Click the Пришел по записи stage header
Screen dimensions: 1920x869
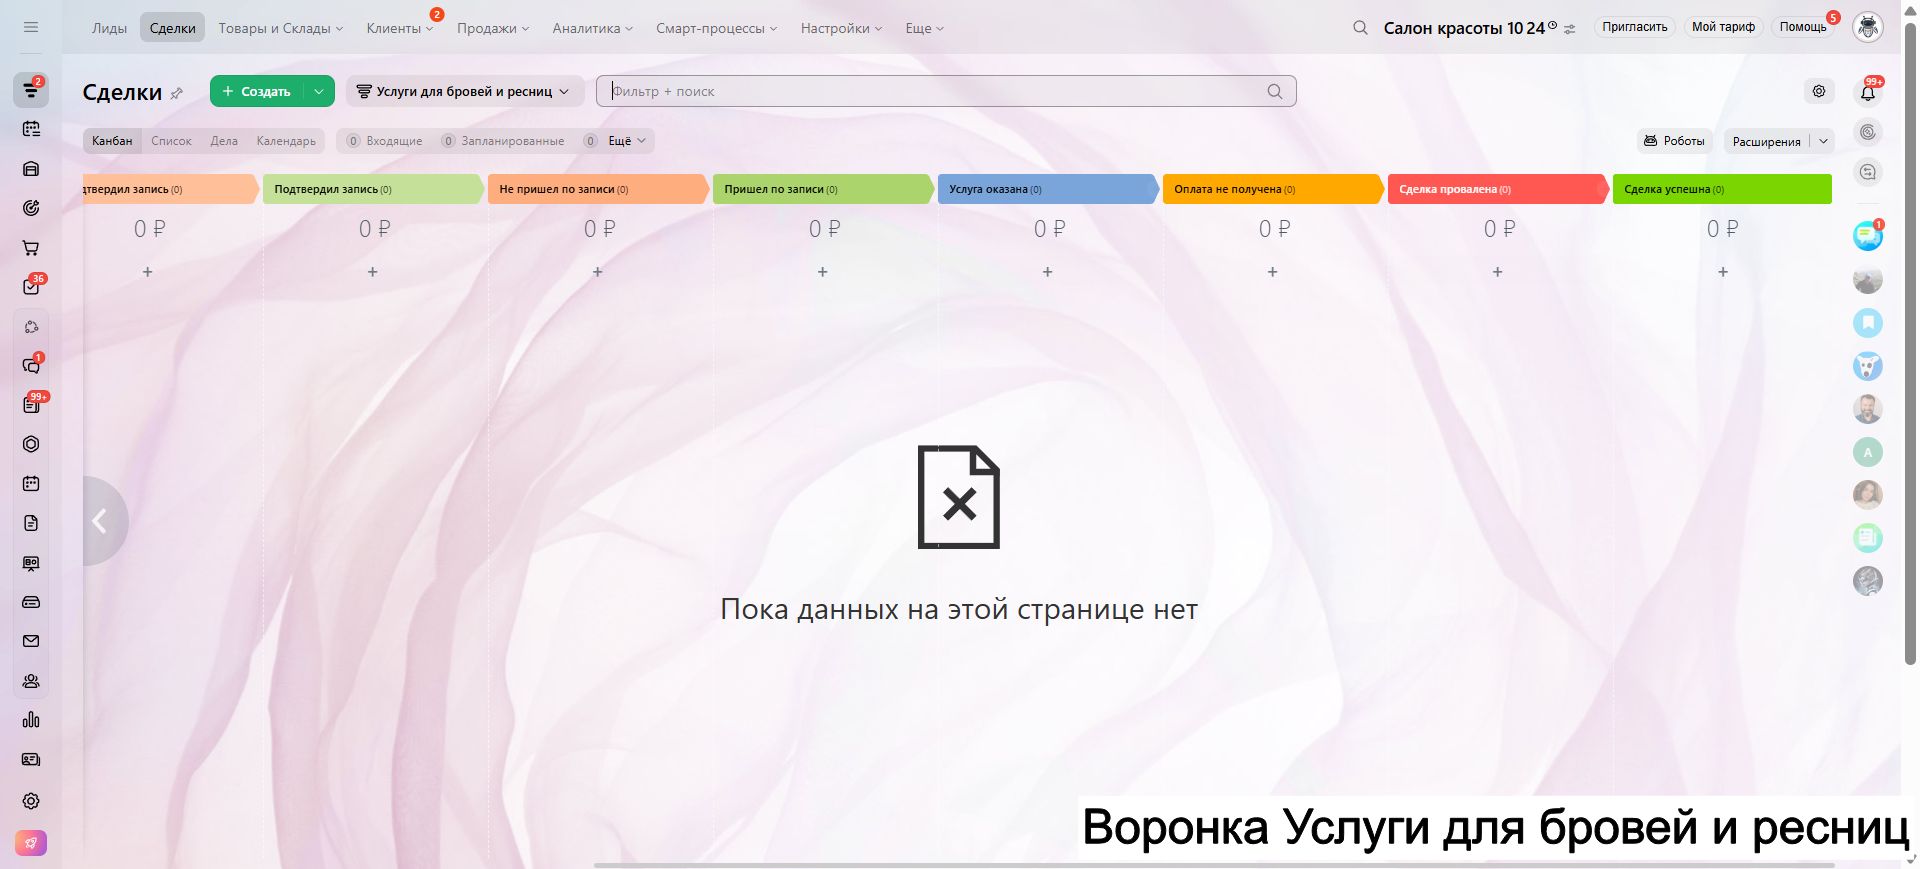(x=824, y=189)
